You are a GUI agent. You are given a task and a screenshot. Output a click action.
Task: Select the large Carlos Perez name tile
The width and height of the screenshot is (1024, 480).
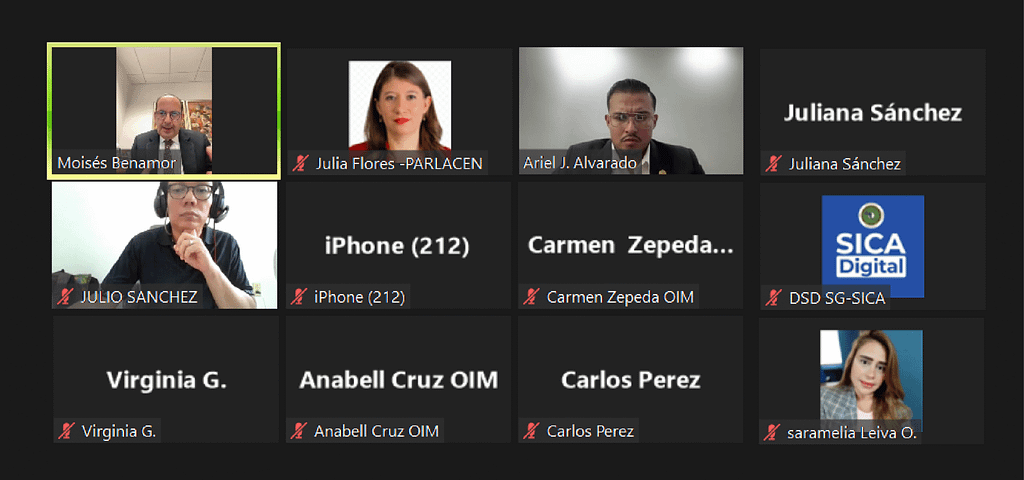(x=631, y=379)
